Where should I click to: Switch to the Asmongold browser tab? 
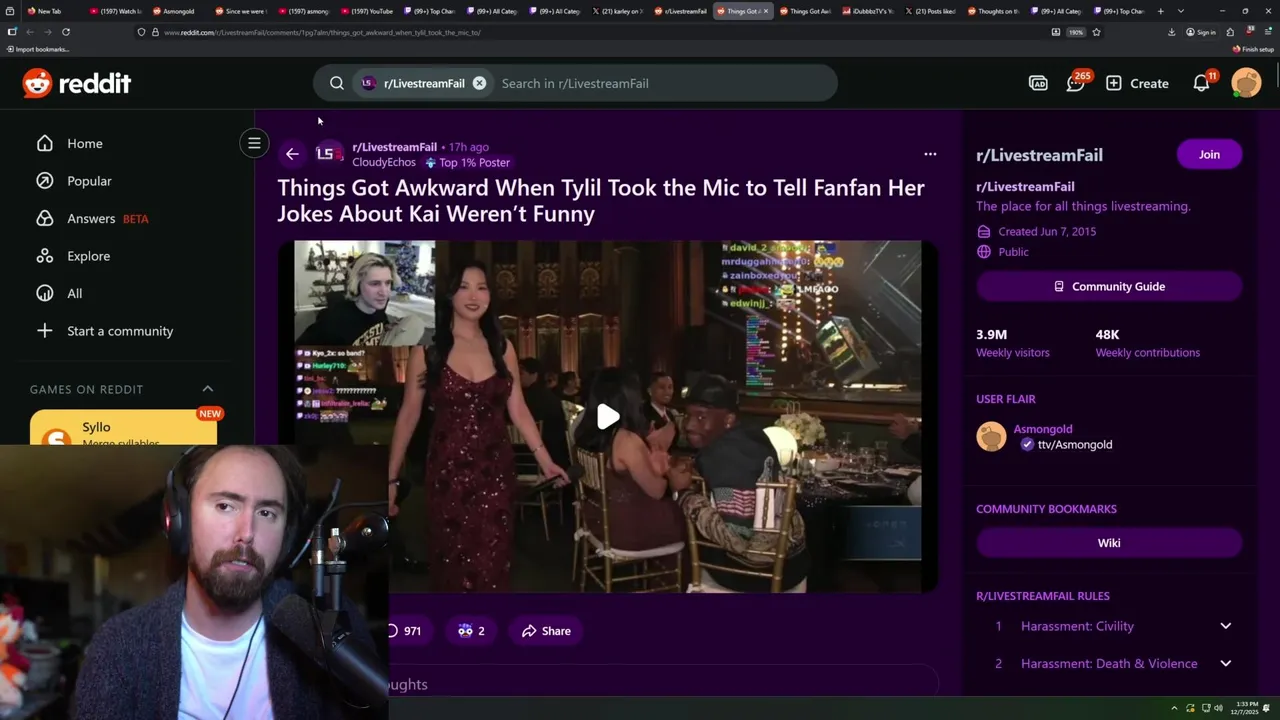click(175, 11)
